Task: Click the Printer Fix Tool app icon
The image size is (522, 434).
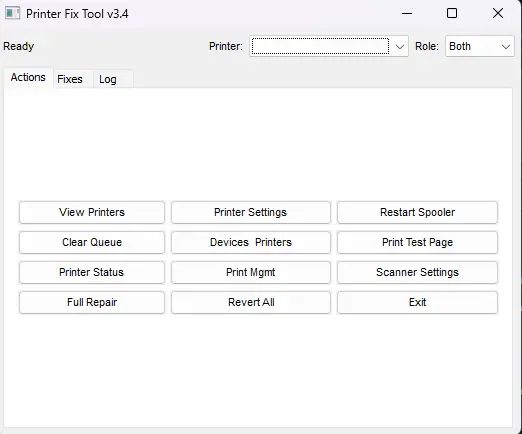Action: coord(12,13)
